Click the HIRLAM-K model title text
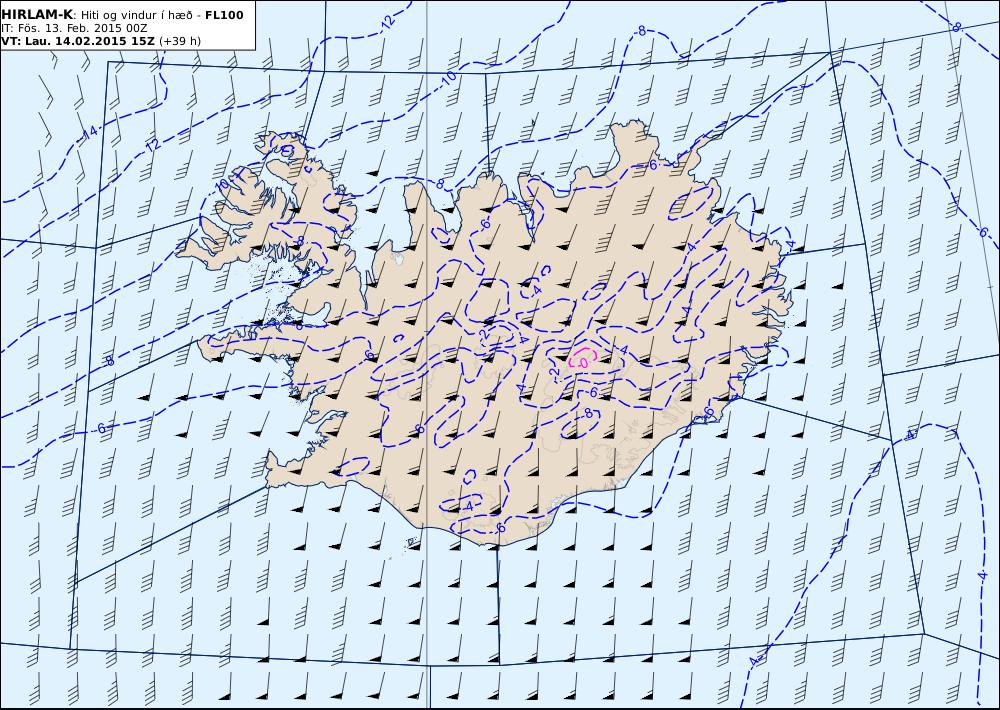 coord(38,15)
